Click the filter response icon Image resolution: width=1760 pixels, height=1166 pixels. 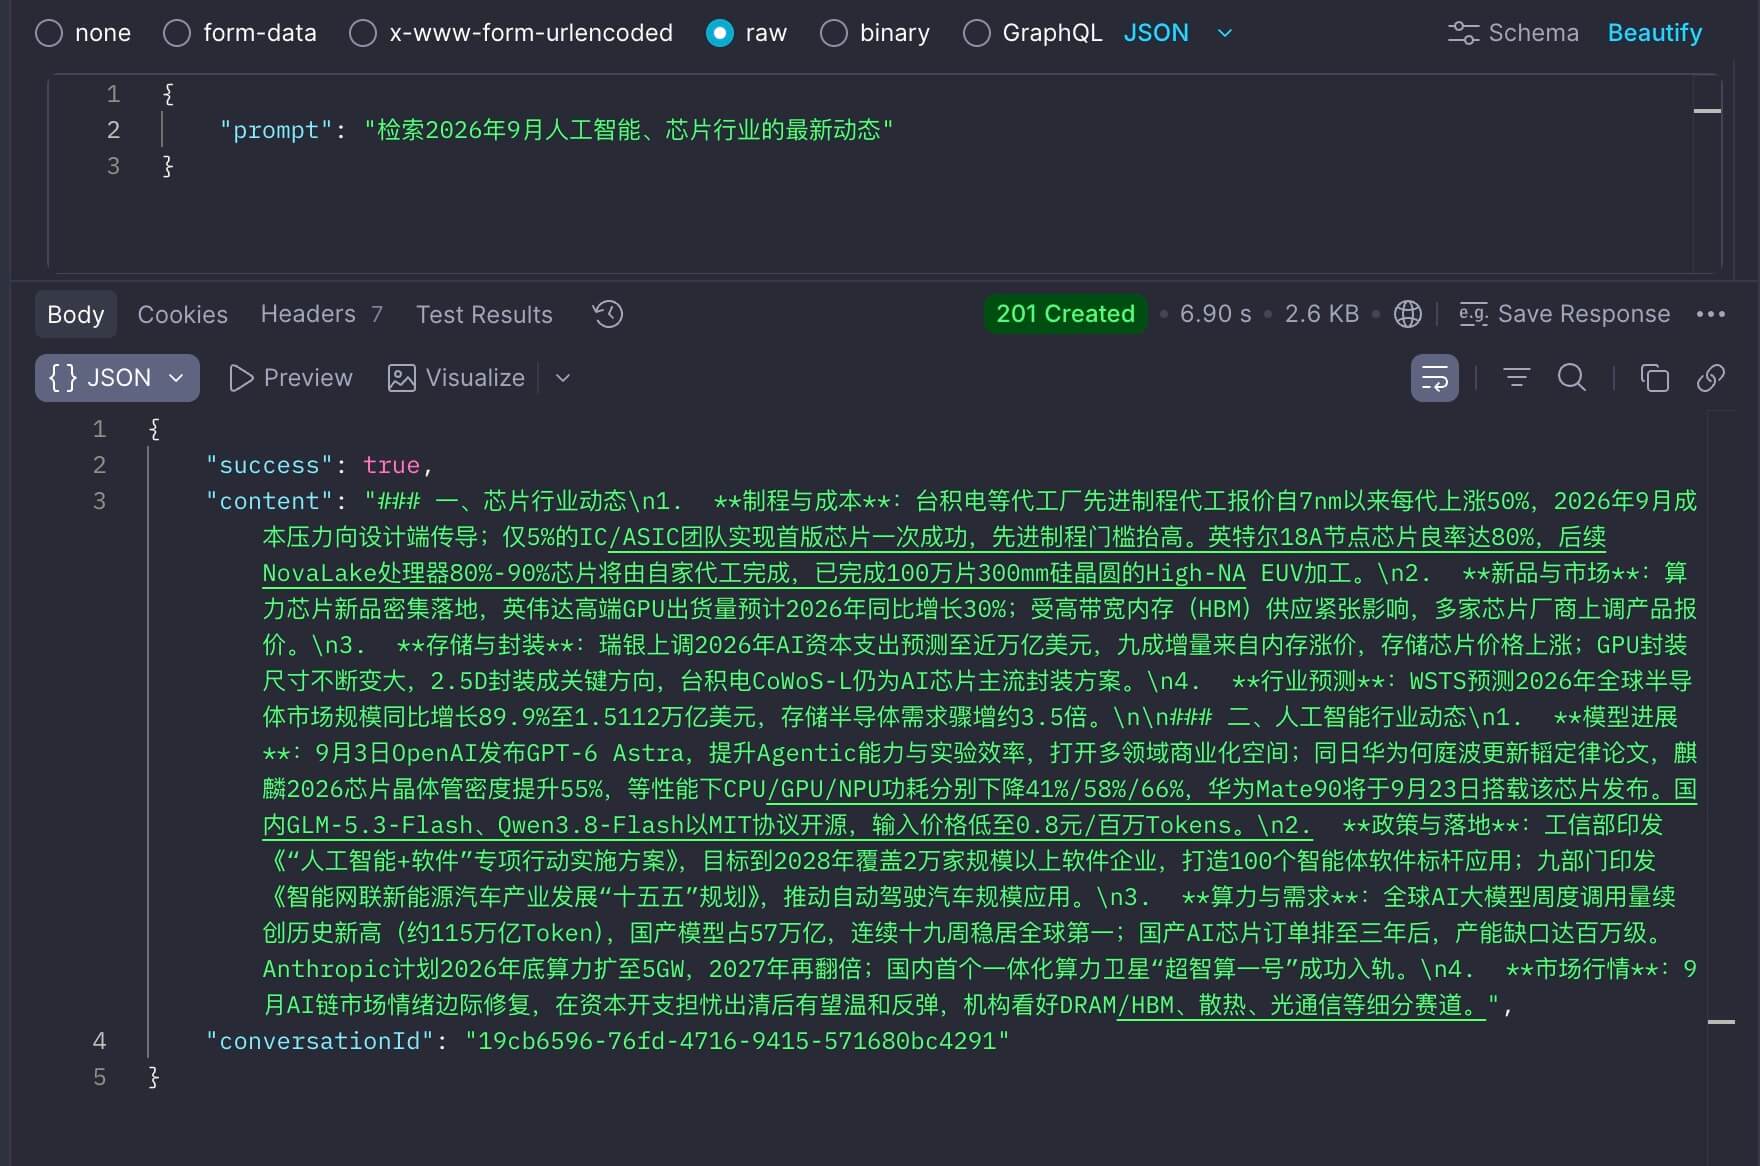pyautogui.click(x=1517, y=378)
